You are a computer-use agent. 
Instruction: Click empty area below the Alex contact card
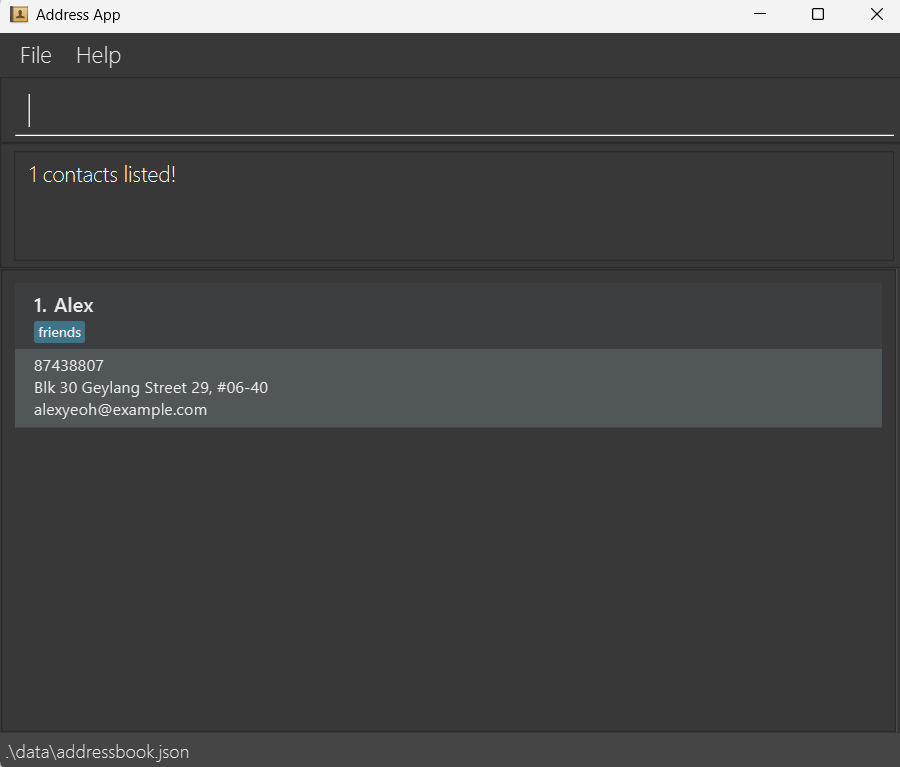pyautogui.click(x=450, y=580)
